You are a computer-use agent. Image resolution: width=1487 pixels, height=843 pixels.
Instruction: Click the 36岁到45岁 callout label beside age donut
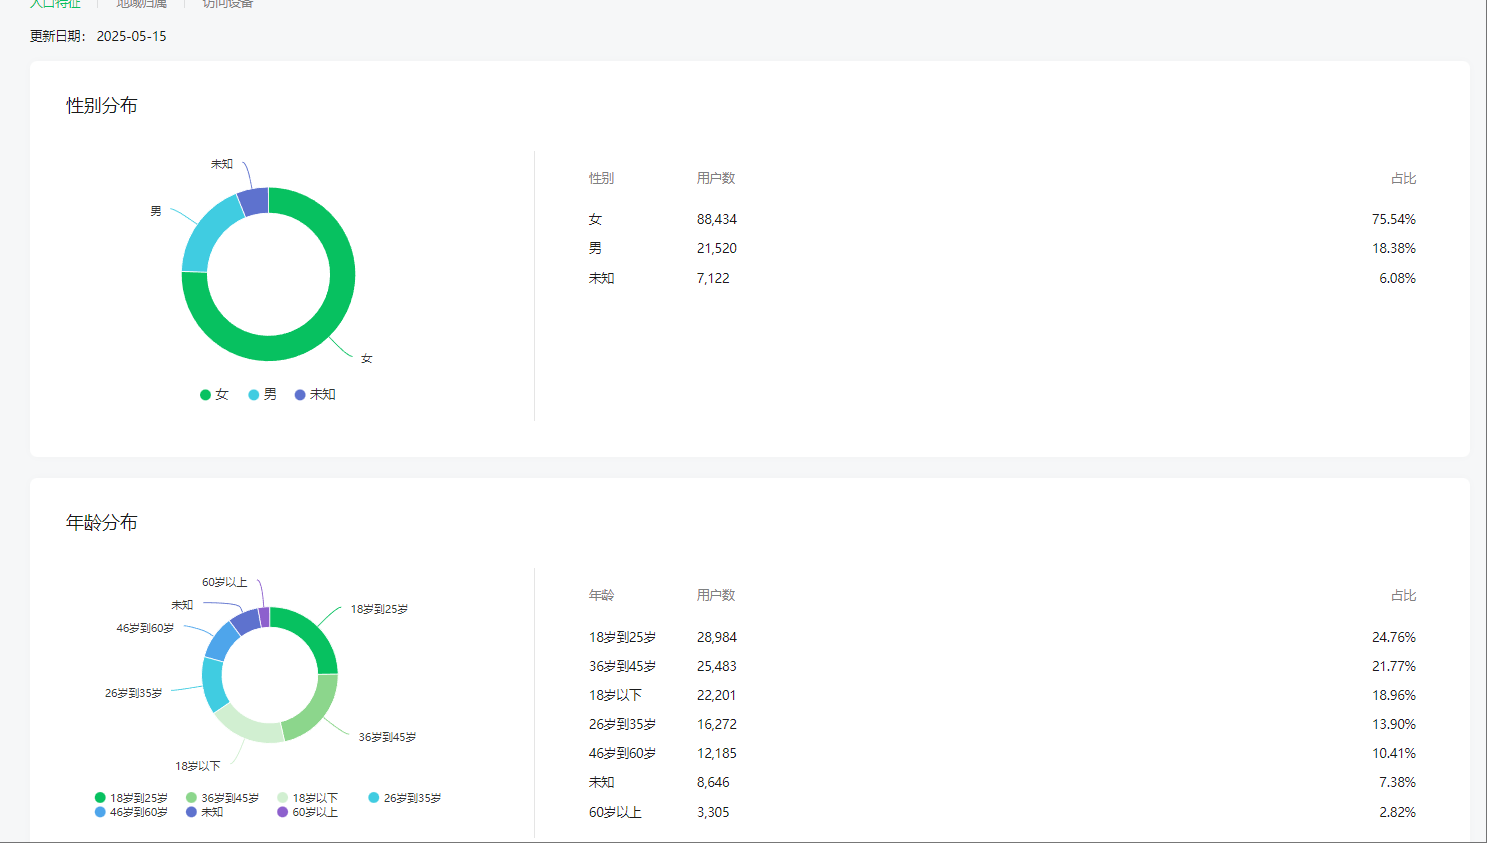click(x=388, y=737)
